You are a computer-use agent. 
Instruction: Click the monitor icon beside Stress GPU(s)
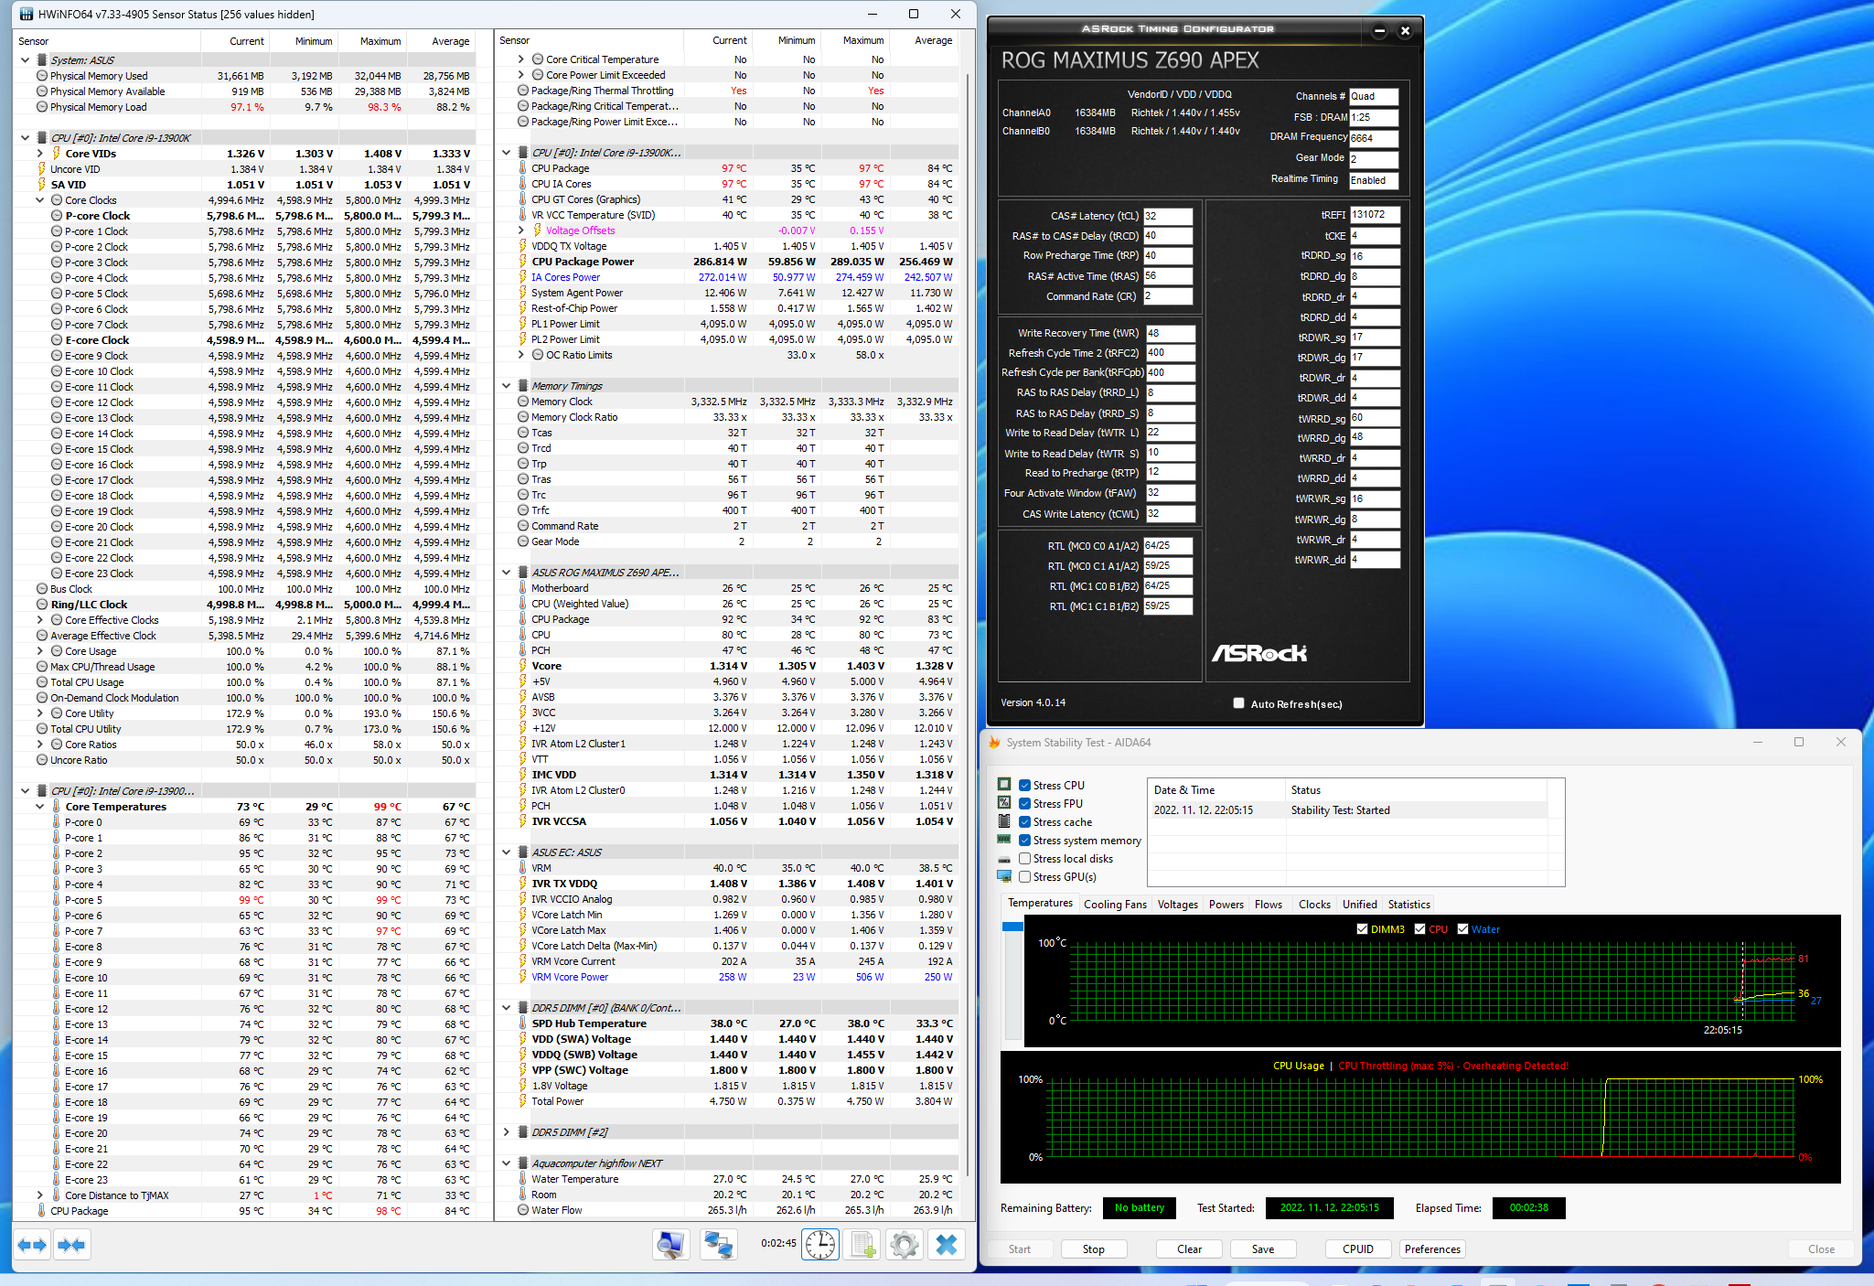(x=1004, y=876)
